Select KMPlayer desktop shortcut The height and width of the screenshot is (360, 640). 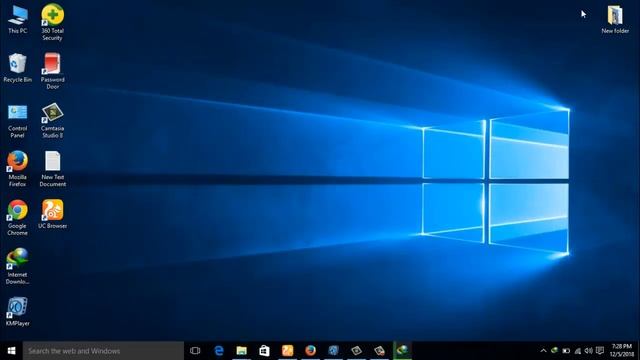point(18,312)
